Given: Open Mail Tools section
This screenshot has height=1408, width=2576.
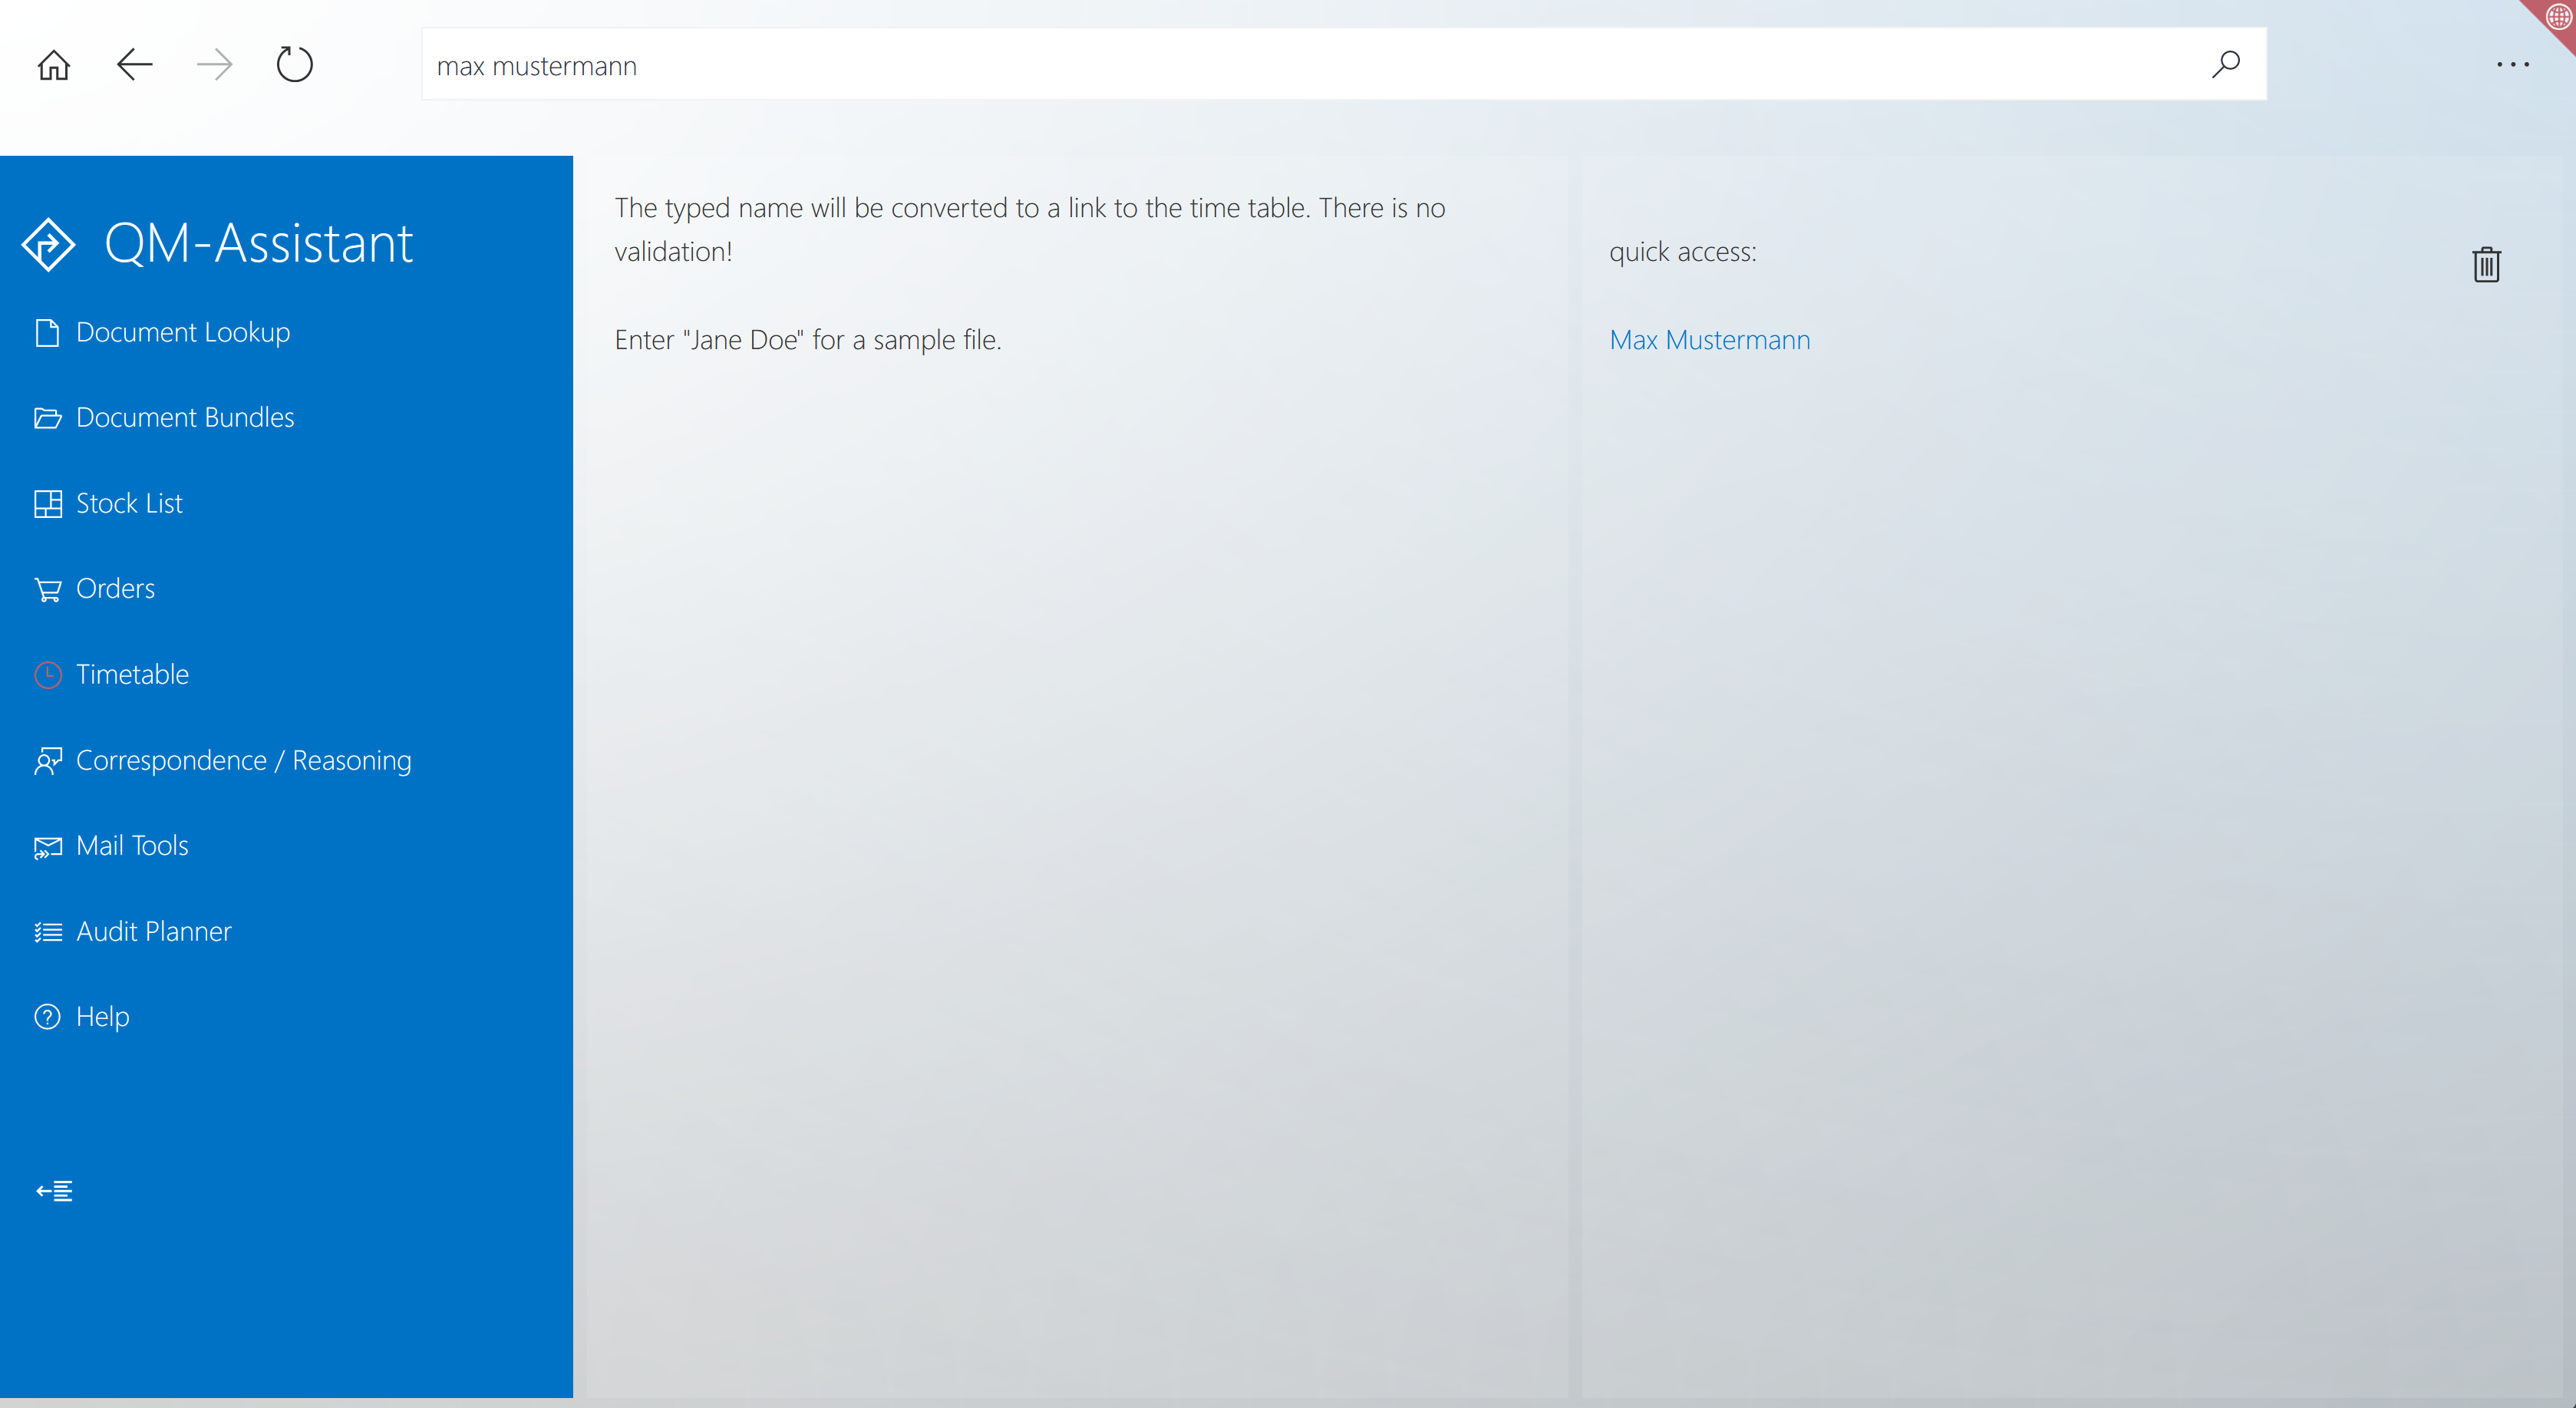Looking at the screenshot, I should 132,846.
